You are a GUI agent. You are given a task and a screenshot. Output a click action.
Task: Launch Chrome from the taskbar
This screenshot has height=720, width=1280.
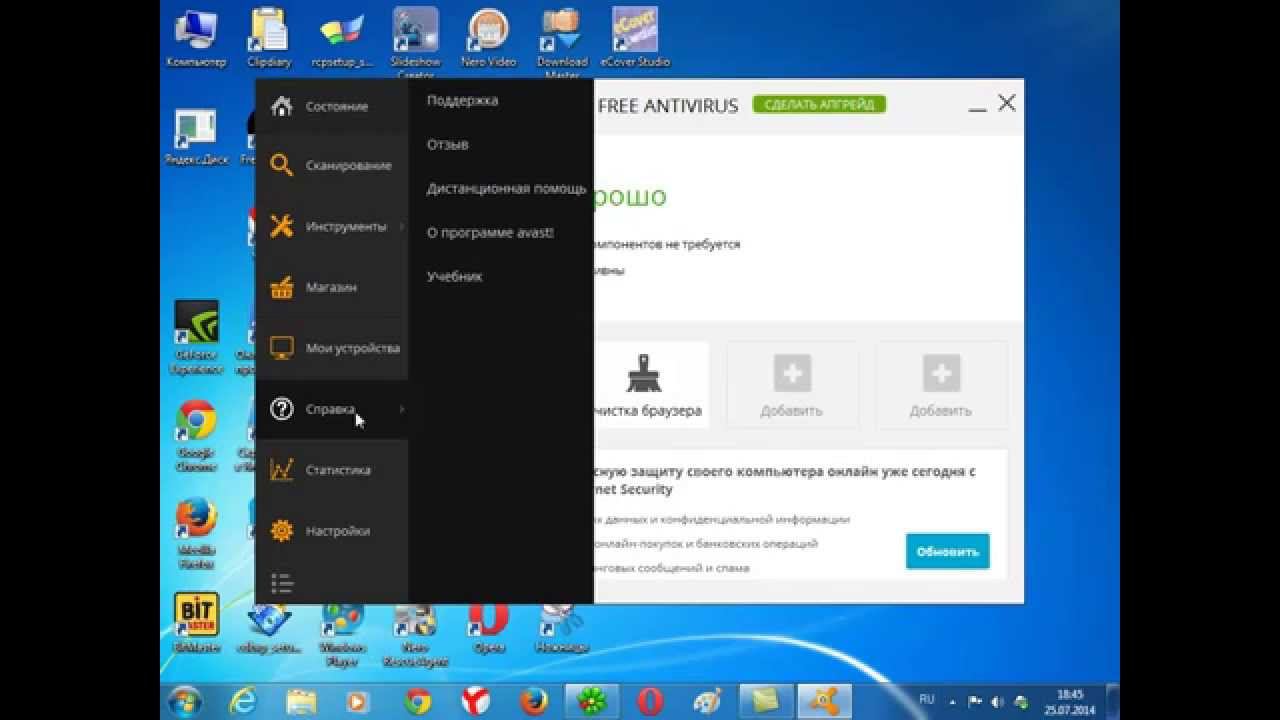pos(418,702)
